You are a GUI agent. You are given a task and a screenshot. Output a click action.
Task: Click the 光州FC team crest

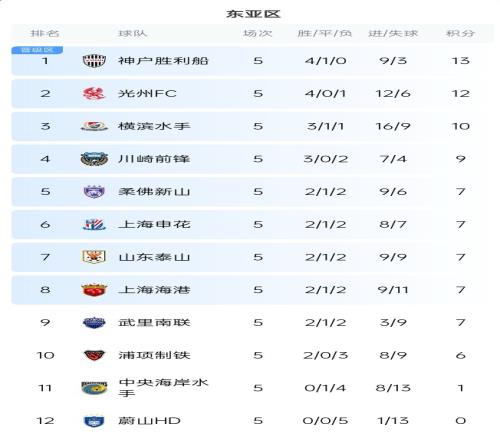pos(94,93)
